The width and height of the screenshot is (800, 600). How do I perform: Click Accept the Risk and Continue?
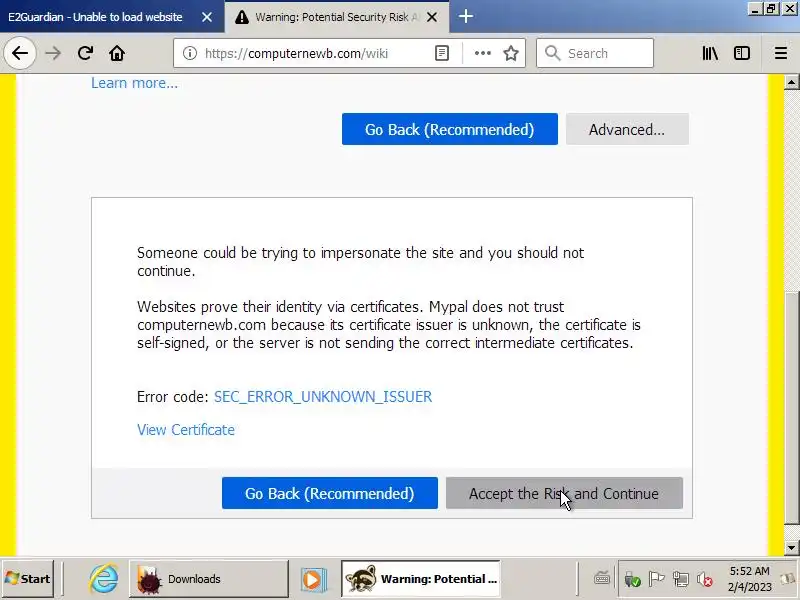coord(564,493)
